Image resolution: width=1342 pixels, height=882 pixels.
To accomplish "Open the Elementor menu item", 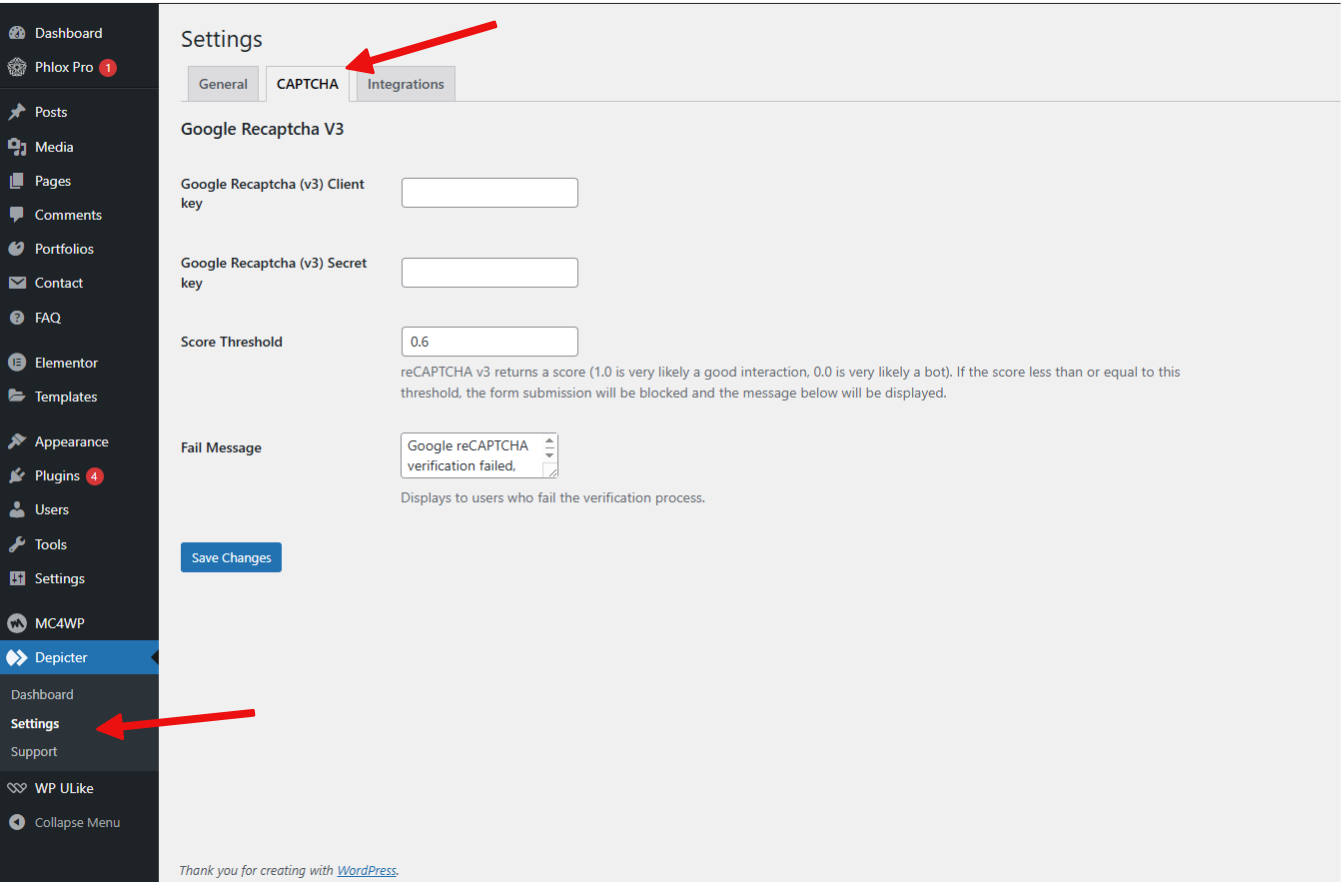I will (x=66, y=363).
